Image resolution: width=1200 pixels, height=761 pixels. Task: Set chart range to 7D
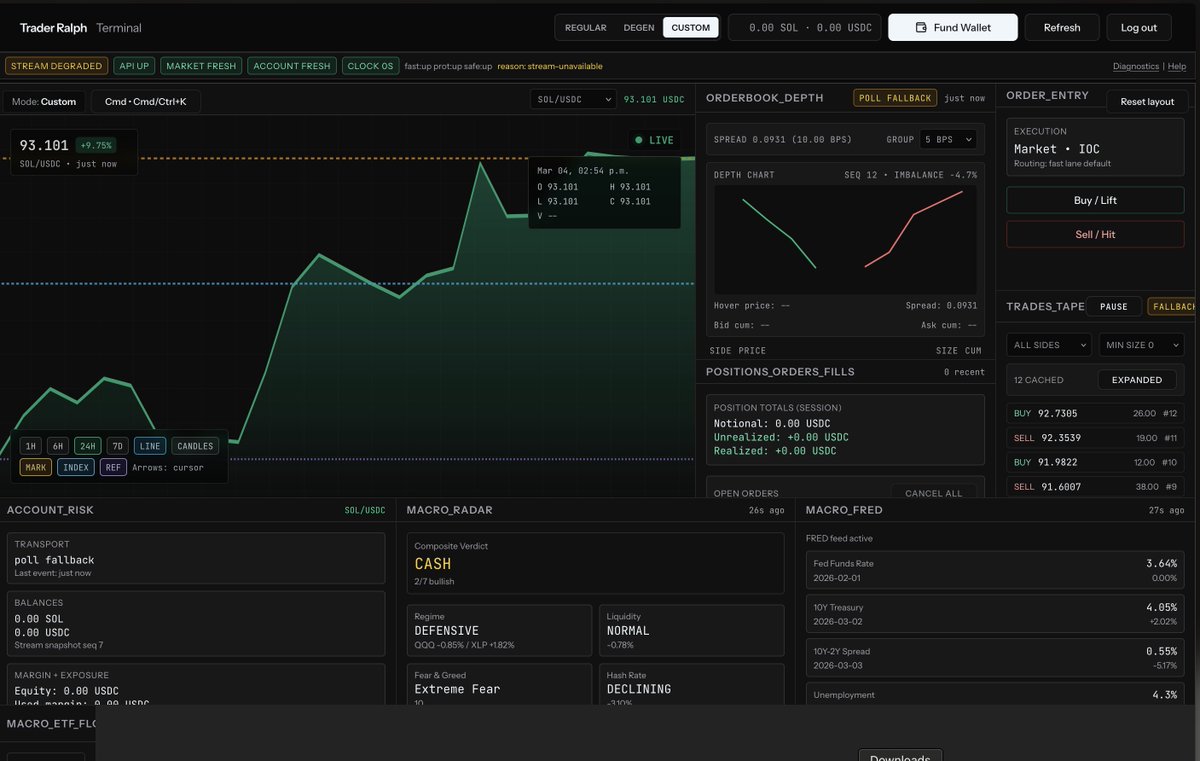(x=117, y=446)
